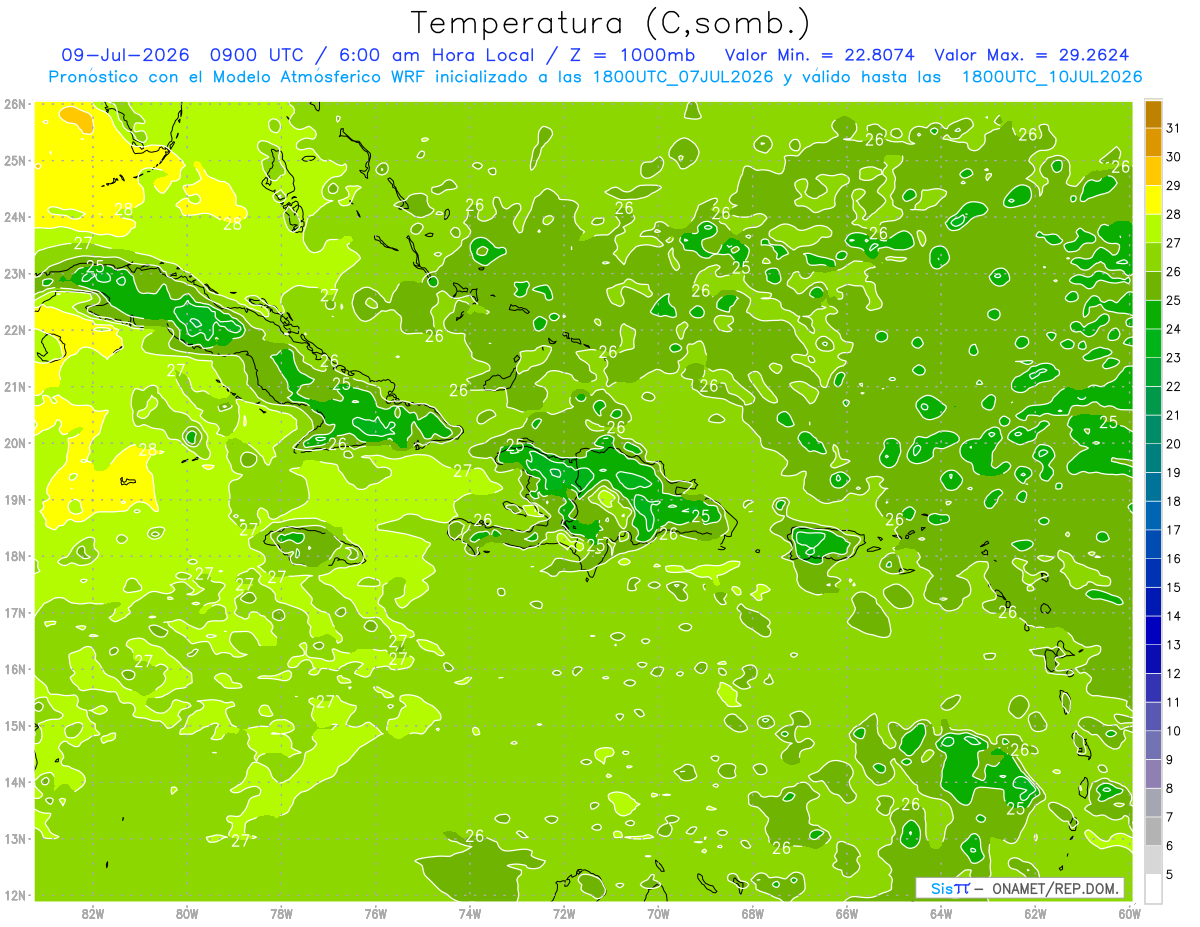Select the 'Z = 1000mb' level text
1200x927 pixels.
(x=634, y=55)
